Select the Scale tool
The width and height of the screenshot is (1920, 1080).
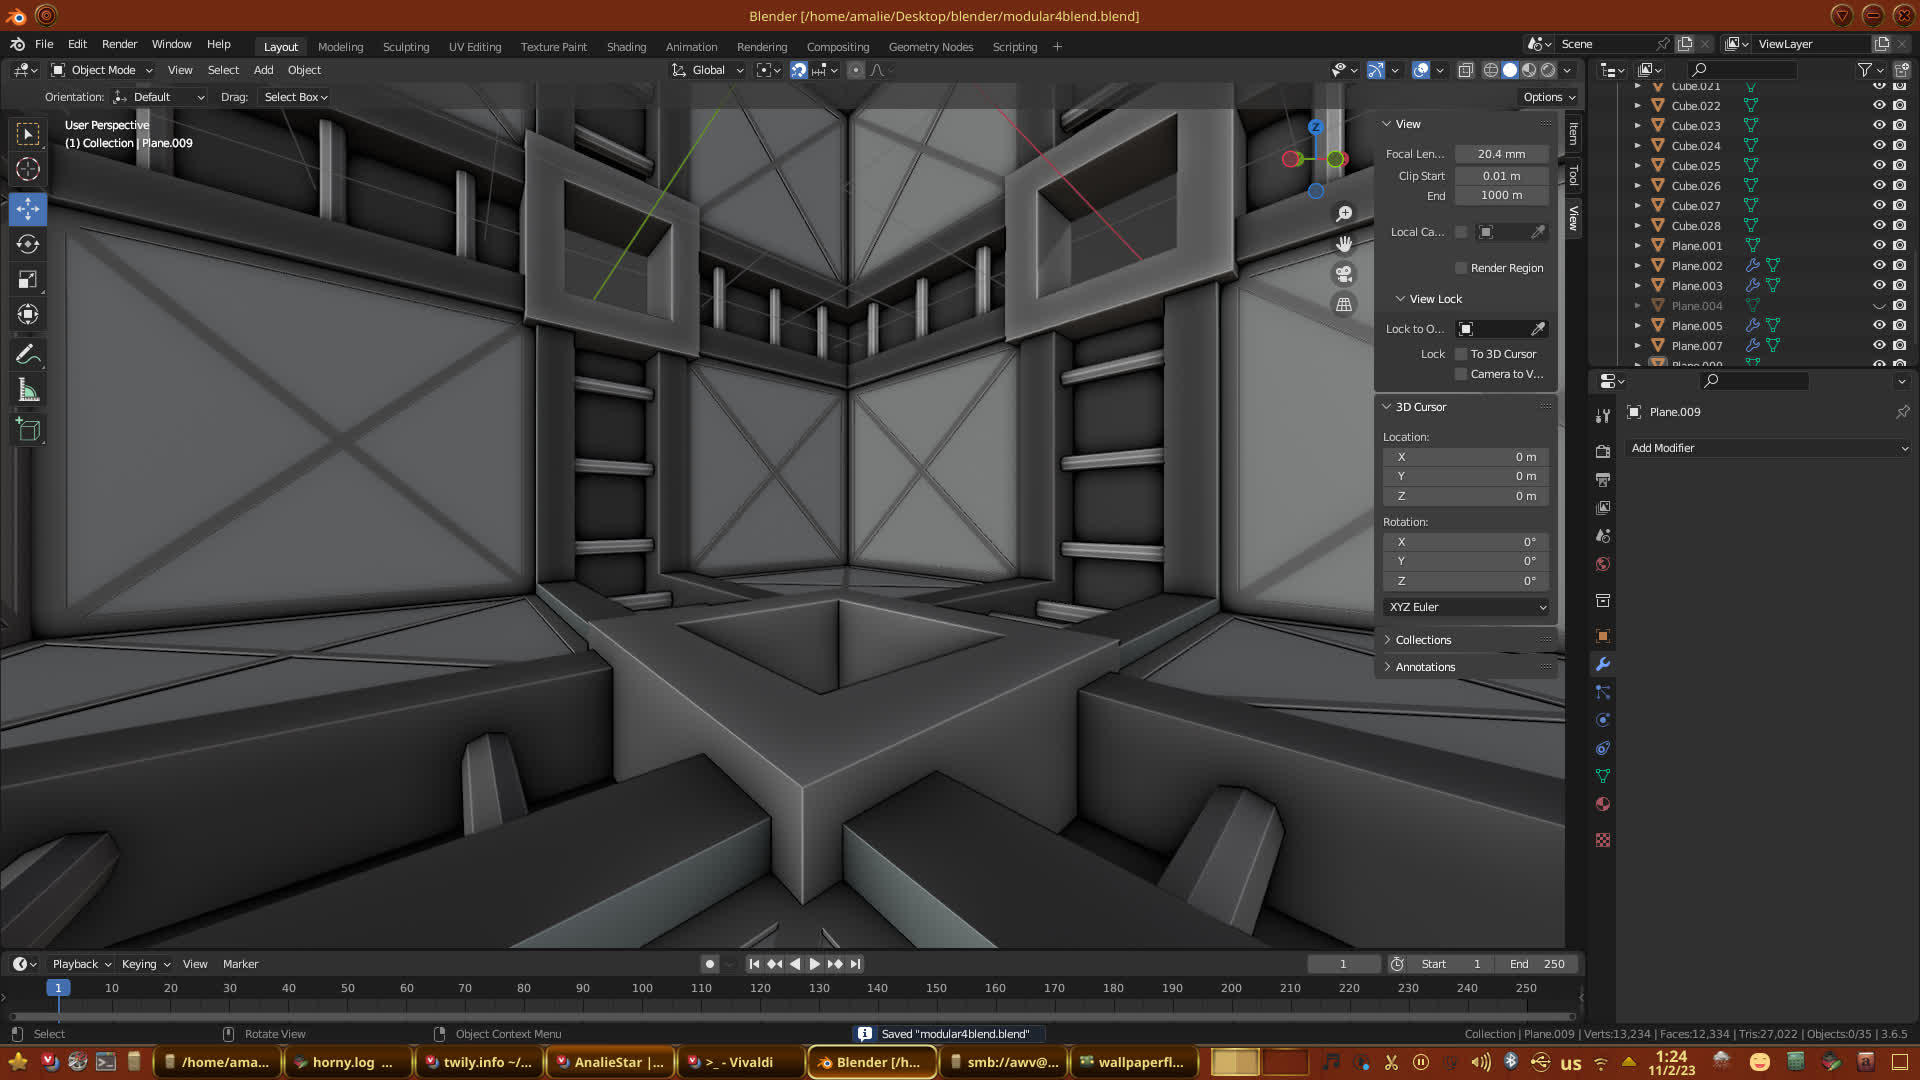[x=28, y=280]
